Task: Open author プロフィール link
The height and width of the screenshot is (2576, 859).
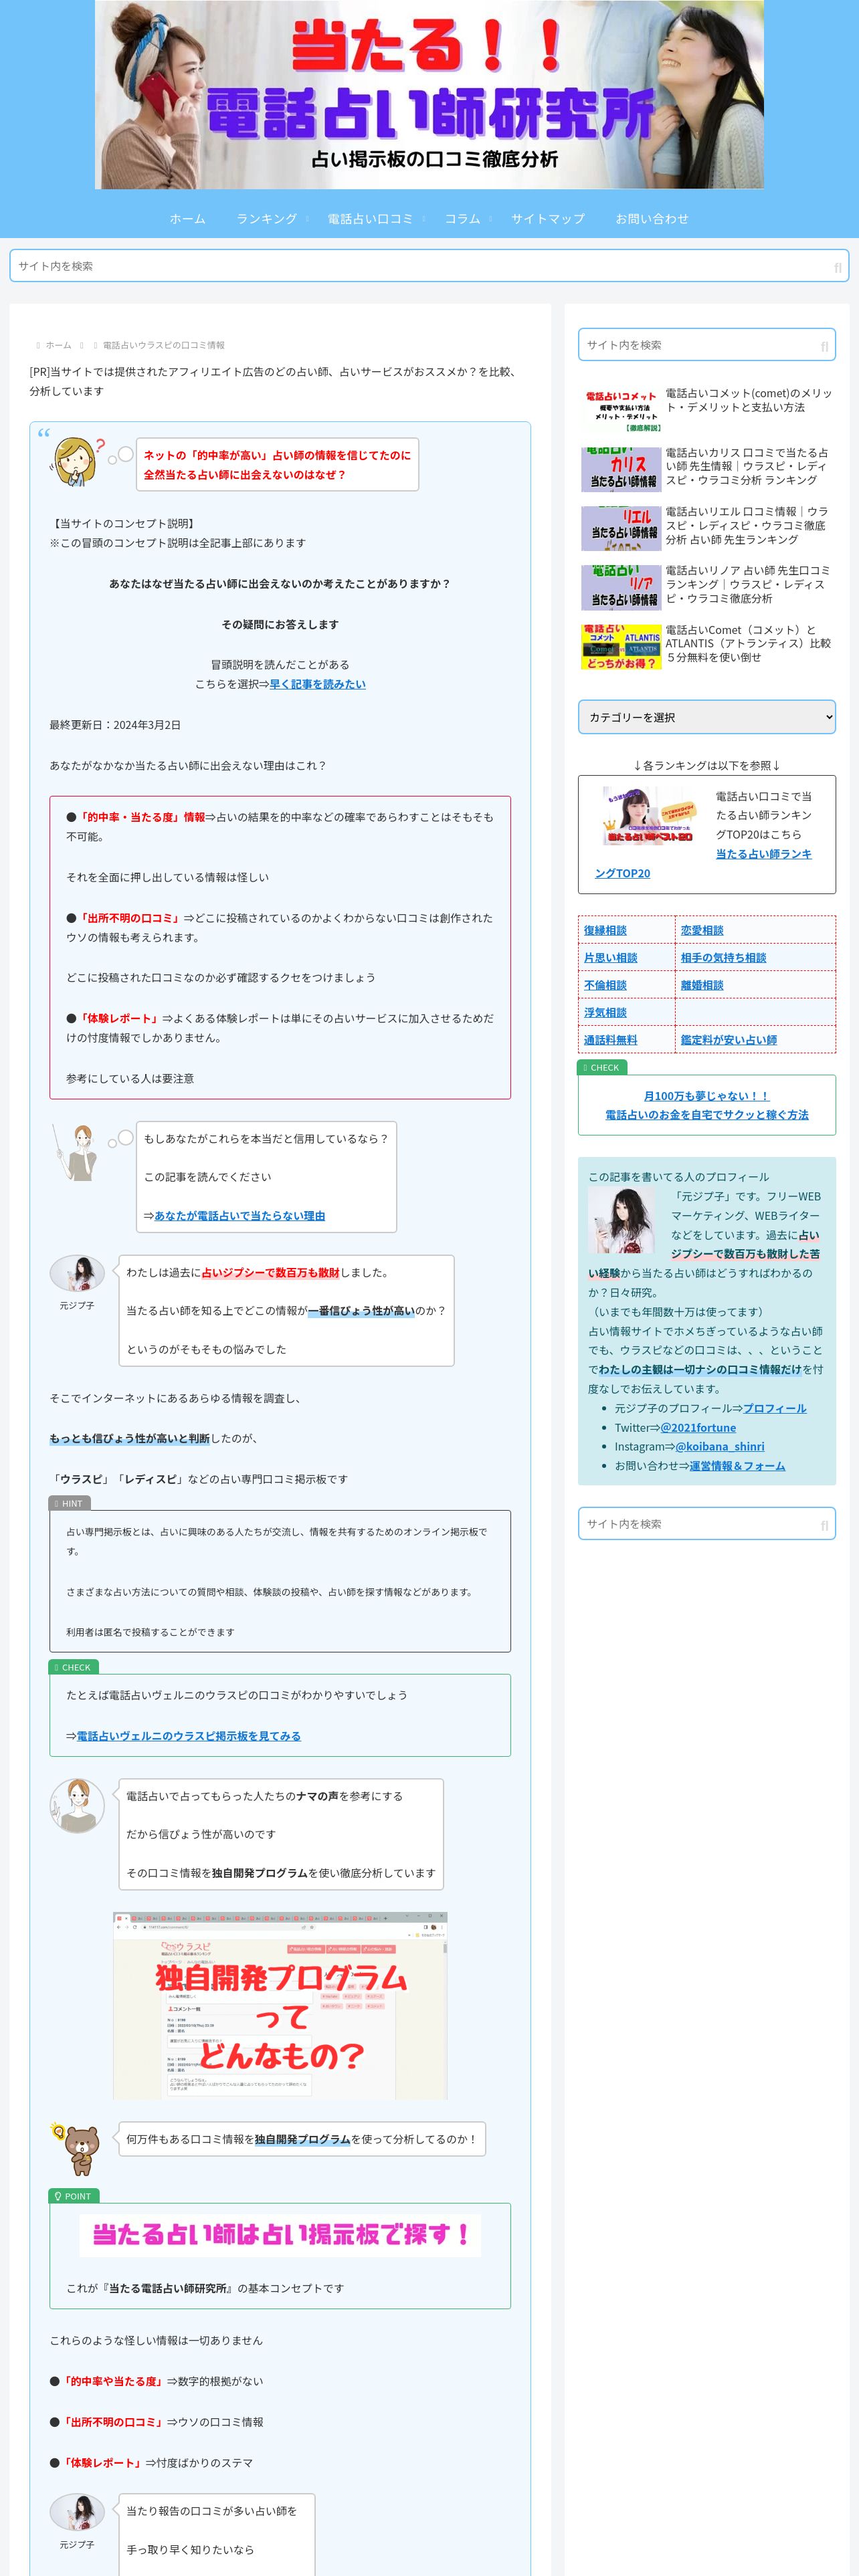Action: tap(774, 1408)
